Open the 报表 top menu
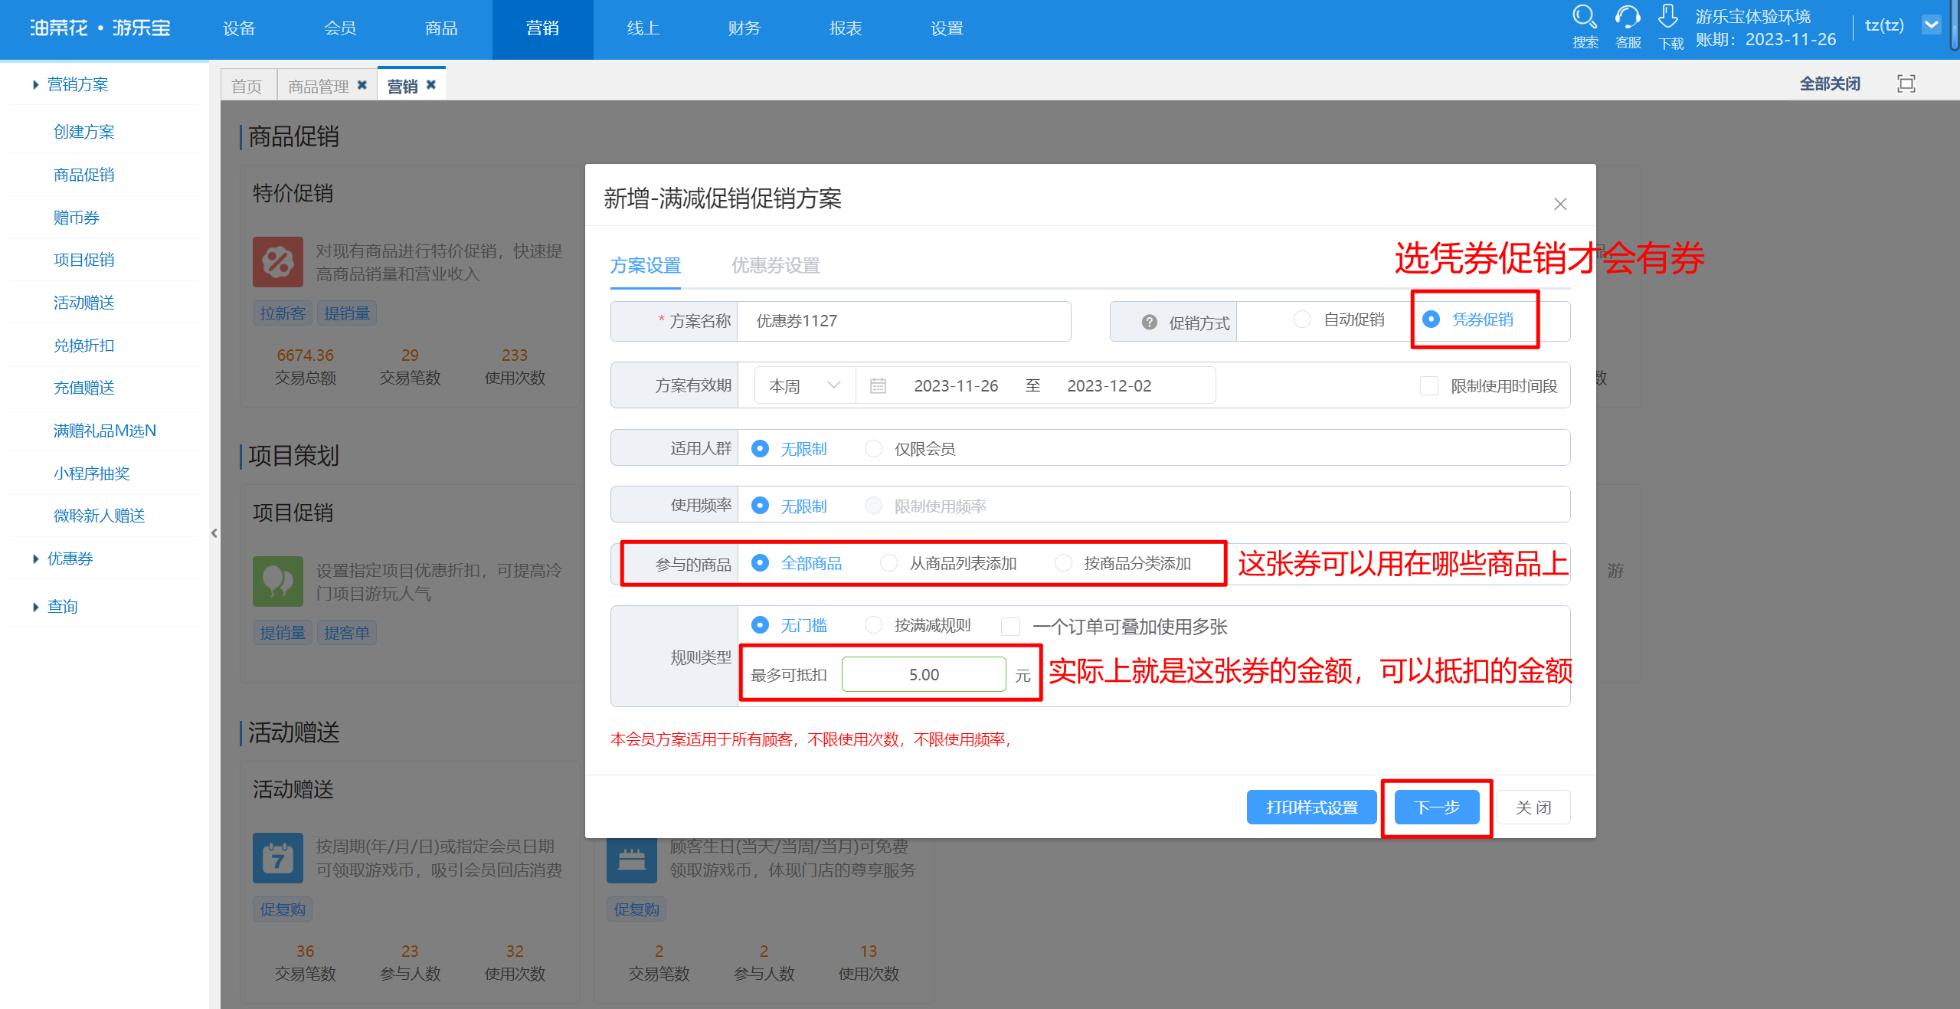 (845, 29)
